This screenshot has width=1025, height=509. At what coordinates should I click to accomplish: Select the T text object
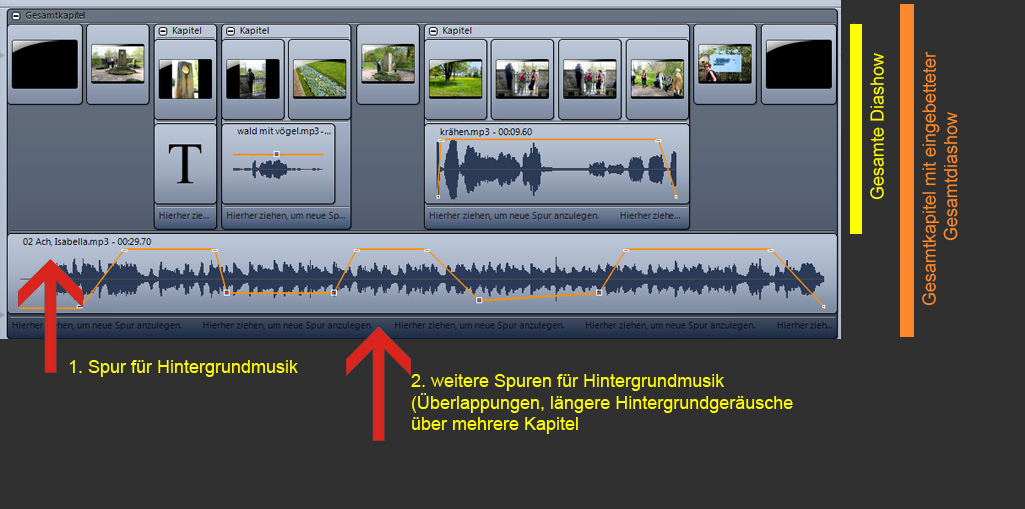[x=185, y=164]
